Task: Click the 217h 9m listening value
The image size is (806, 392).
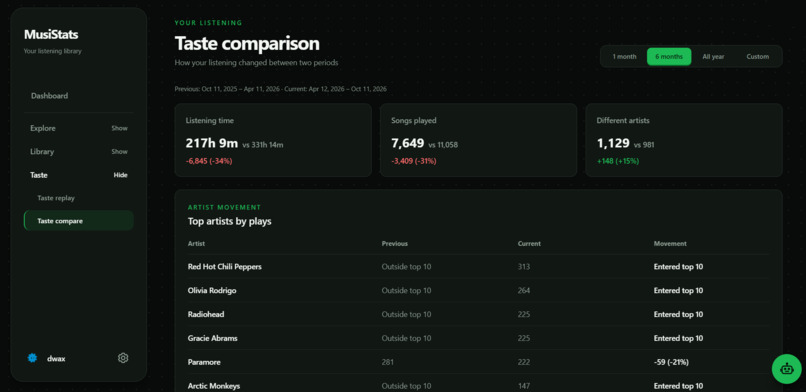Action: [212, 143]
